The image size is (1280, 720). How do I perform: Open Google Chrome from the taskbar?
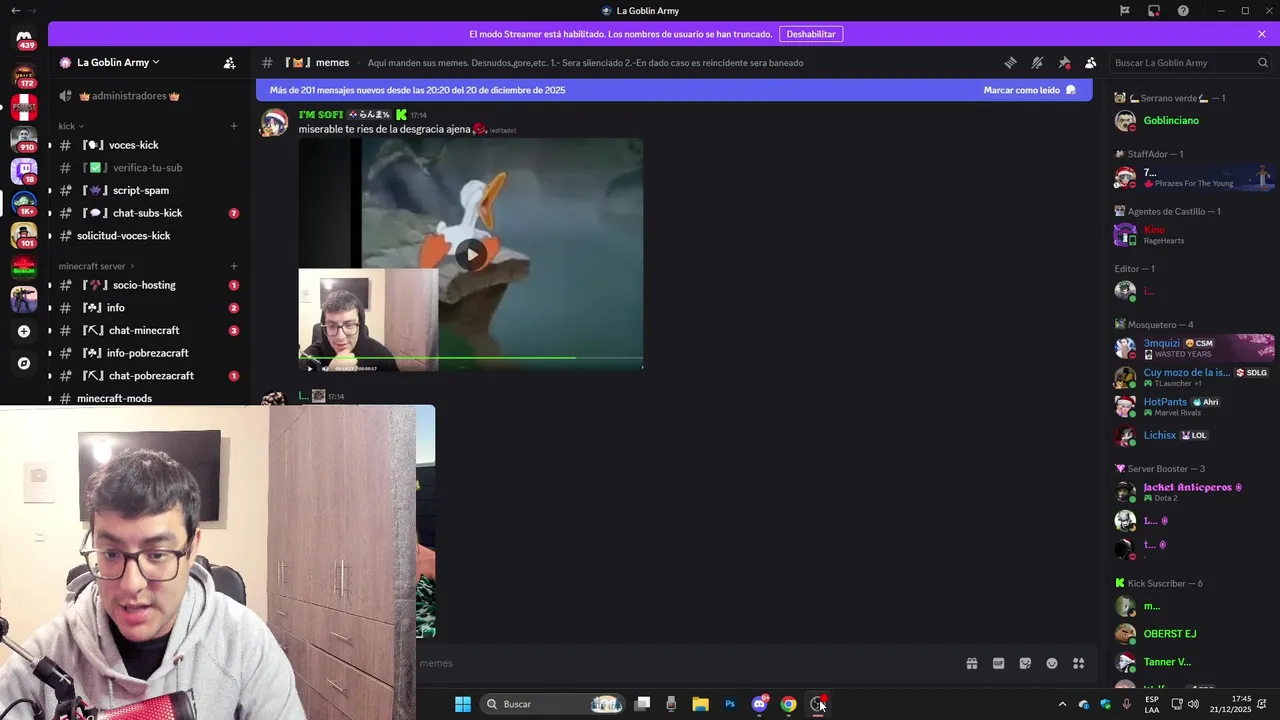tap(788, 704)
